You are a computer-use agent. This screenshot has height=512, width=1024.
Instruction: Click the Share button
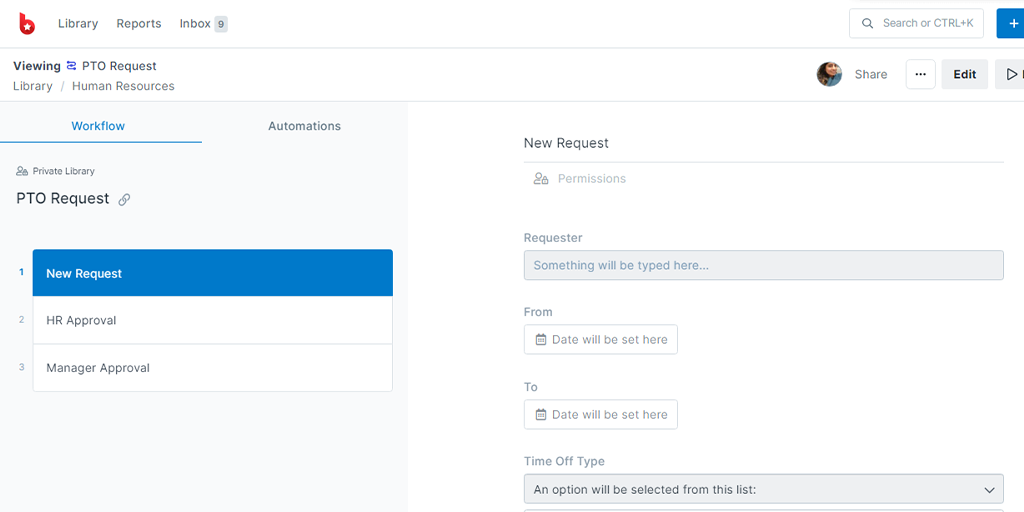871,74
